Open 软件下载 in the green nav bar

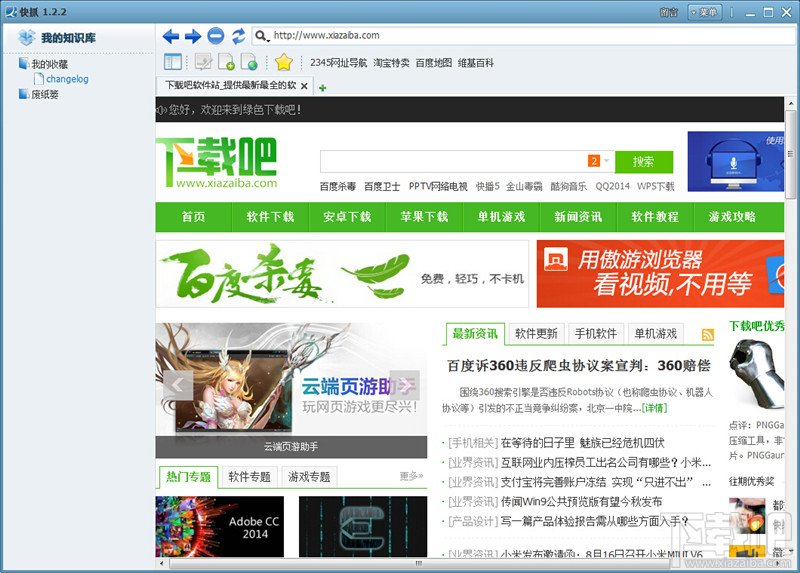[x=270, y=217]
